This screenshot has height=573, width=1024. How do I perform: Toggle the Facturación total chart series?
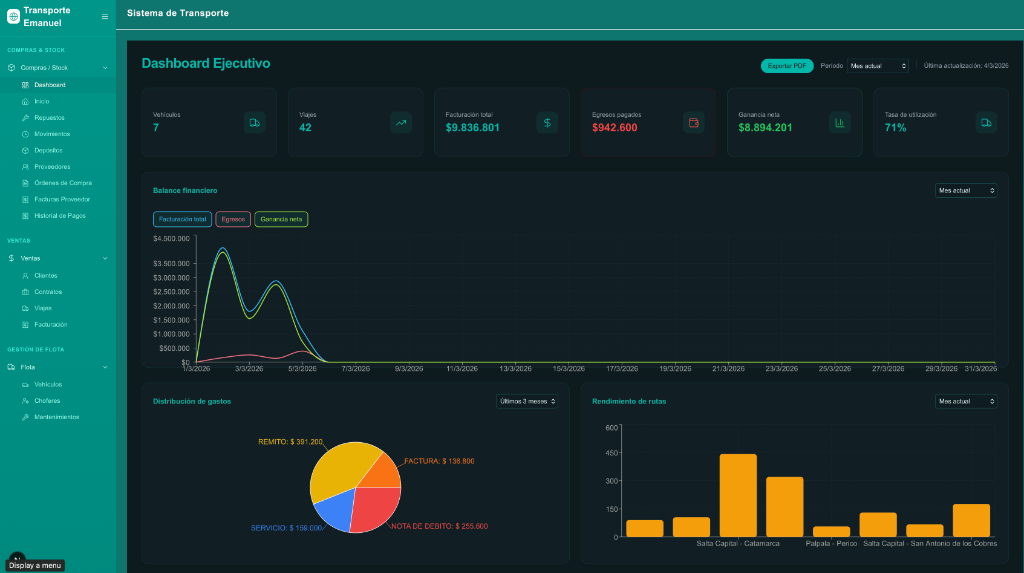click(x=182, y=218)
